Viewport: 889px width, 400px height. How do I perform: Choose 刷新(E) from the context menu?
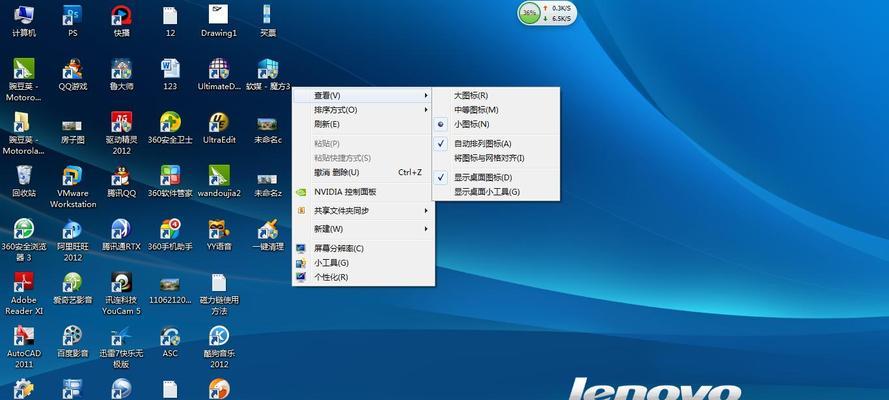(363, 124)
